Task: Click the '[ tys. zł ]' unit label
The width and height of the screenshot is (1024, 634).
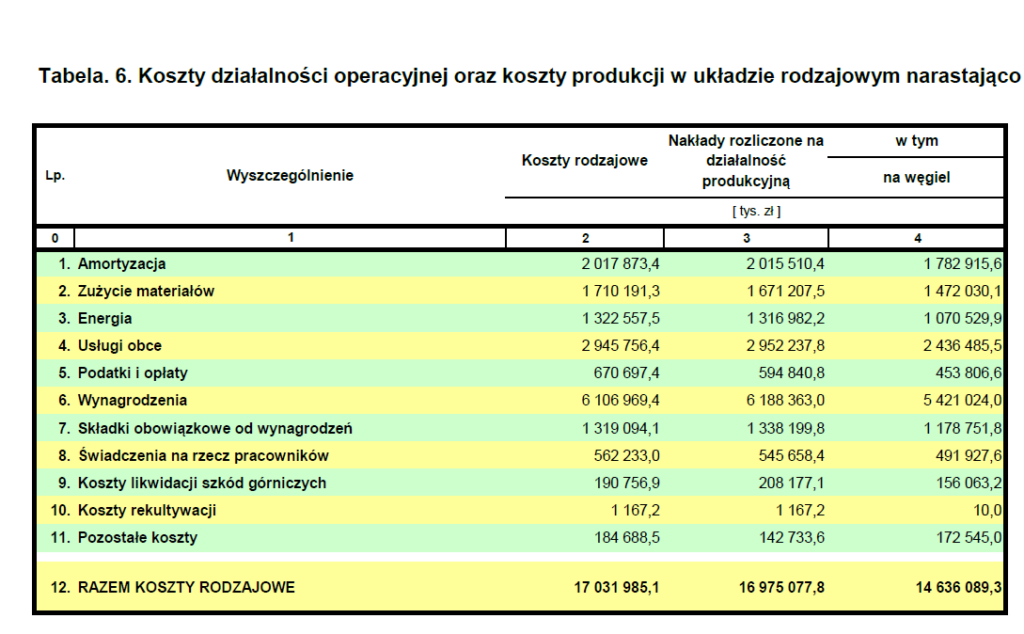Action: [756, 211]
